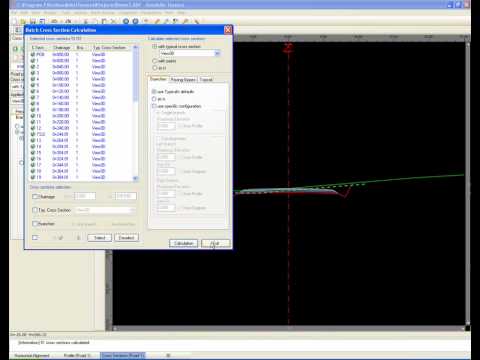The image size is (480, 360).
Task: Select the 'as is' radio in the tab panel
Action: pyautogui.click(x=154, y=99)
